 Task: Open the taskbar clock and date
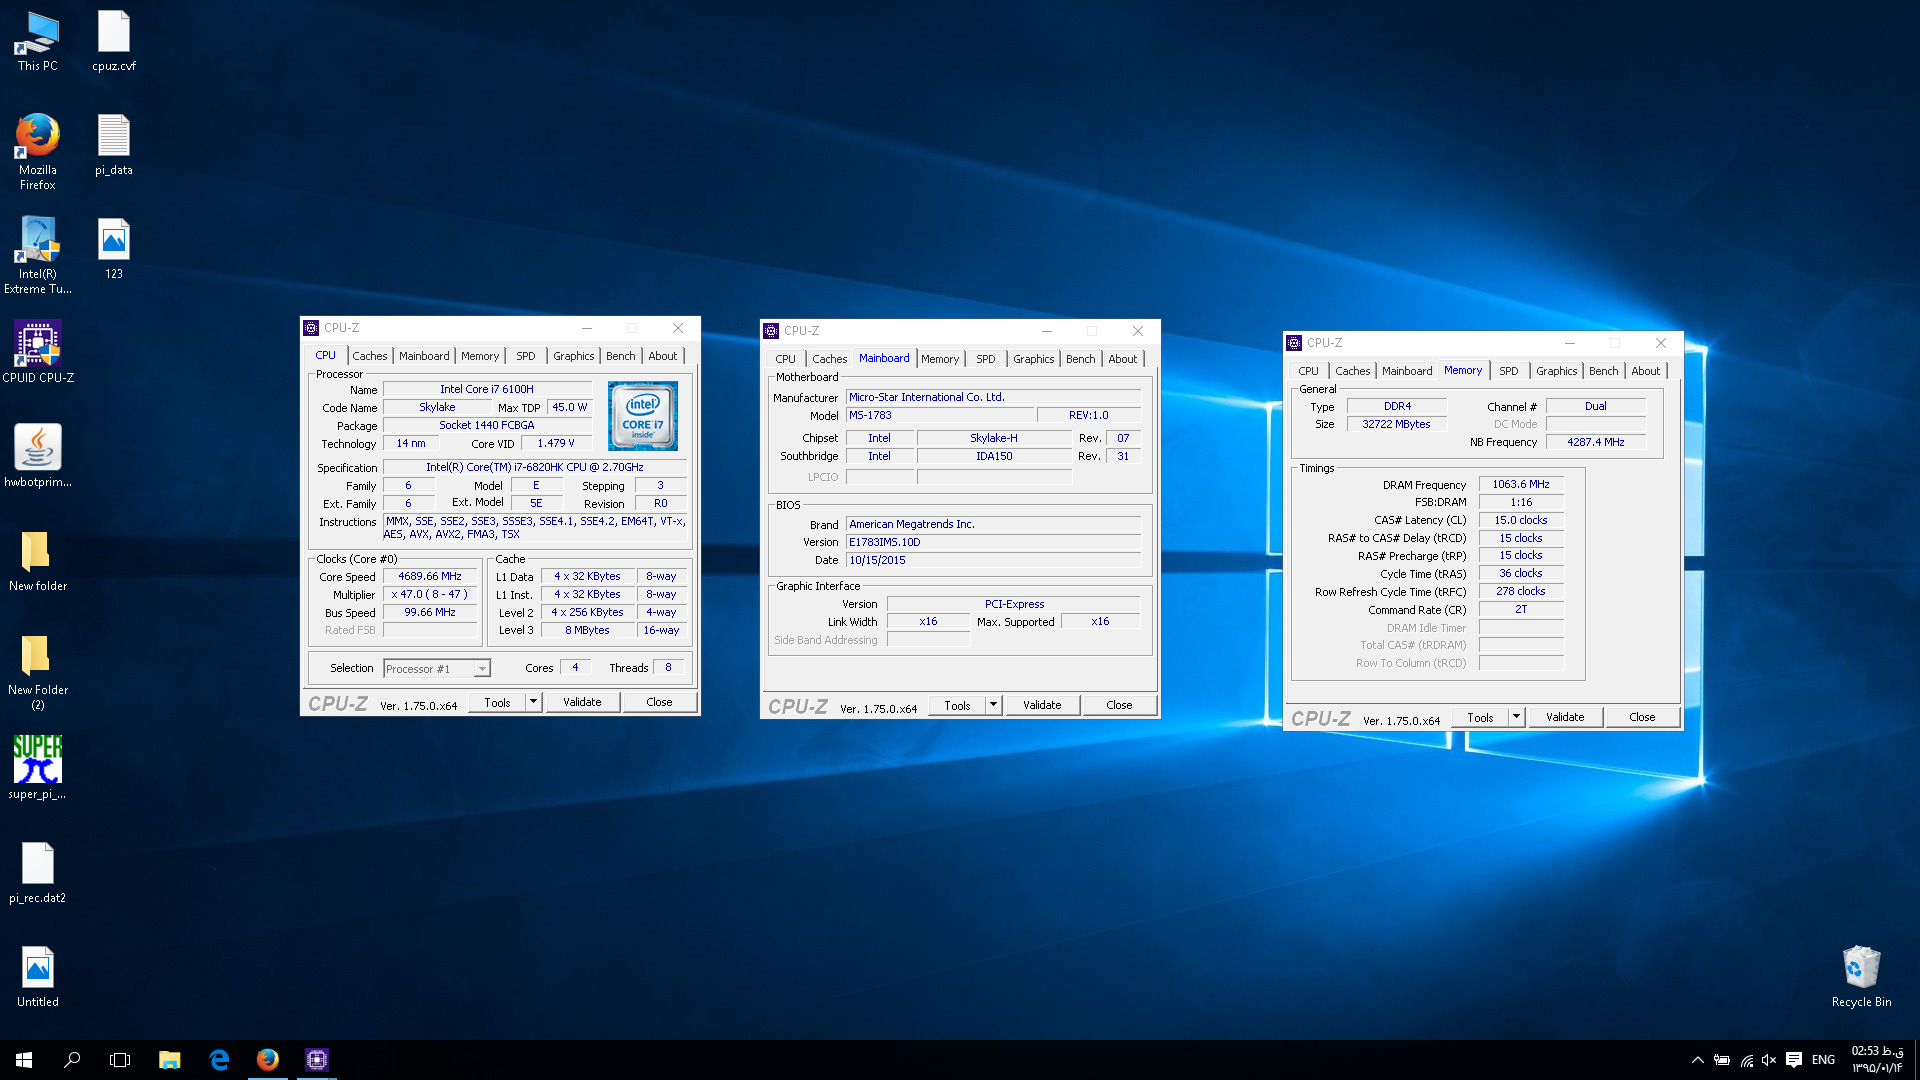pyautogui.click(x=1877, y=1060)
